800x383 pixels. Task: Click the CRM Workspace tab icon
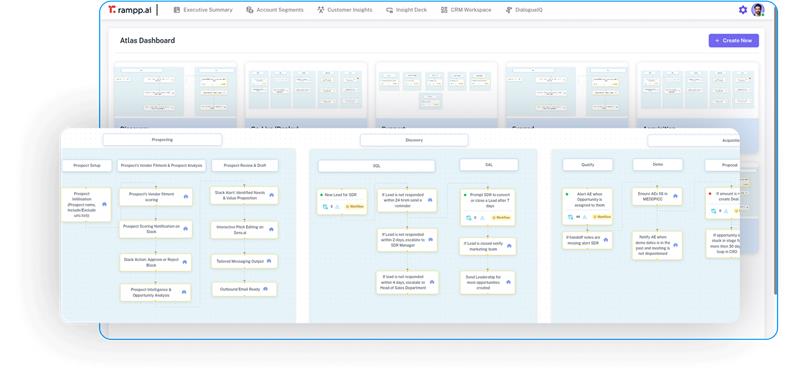click(444, 10)
